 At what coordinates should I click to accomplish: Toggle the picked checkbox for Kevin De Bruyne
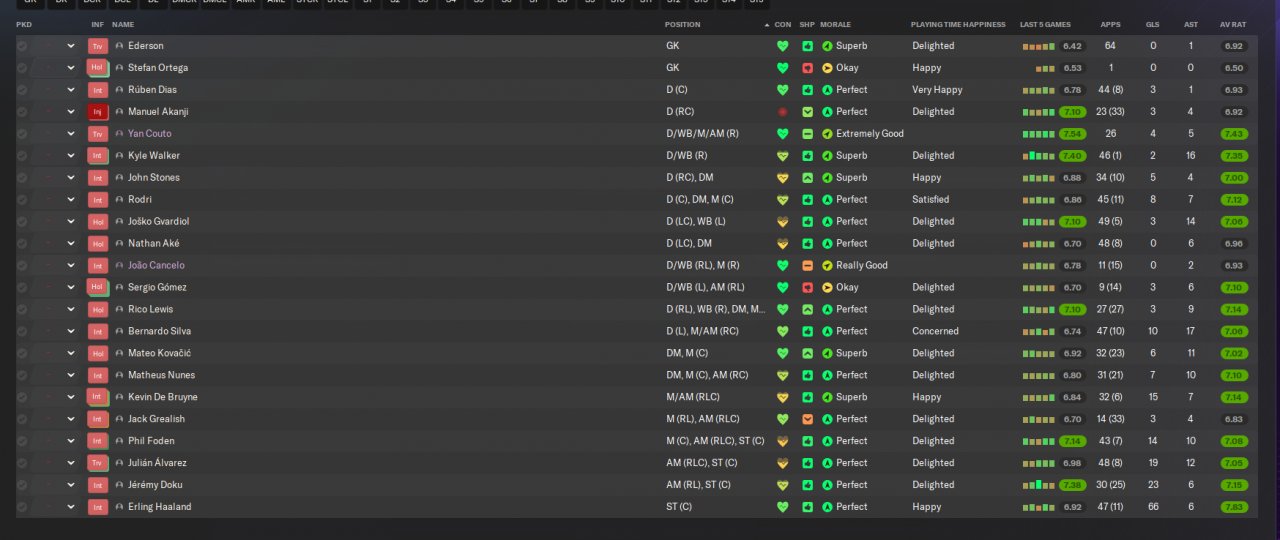(x=22, y=397)
